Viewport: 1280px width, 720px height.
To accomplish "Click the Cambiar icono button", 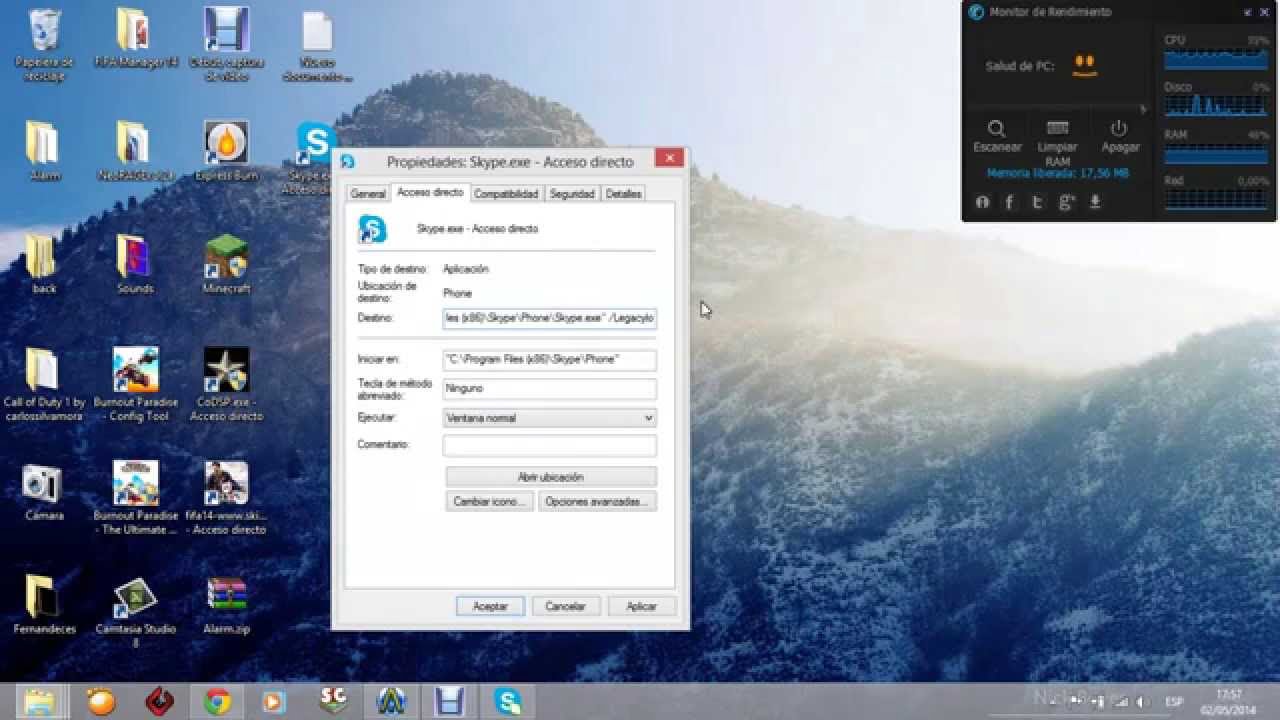I will click(489, 501).
